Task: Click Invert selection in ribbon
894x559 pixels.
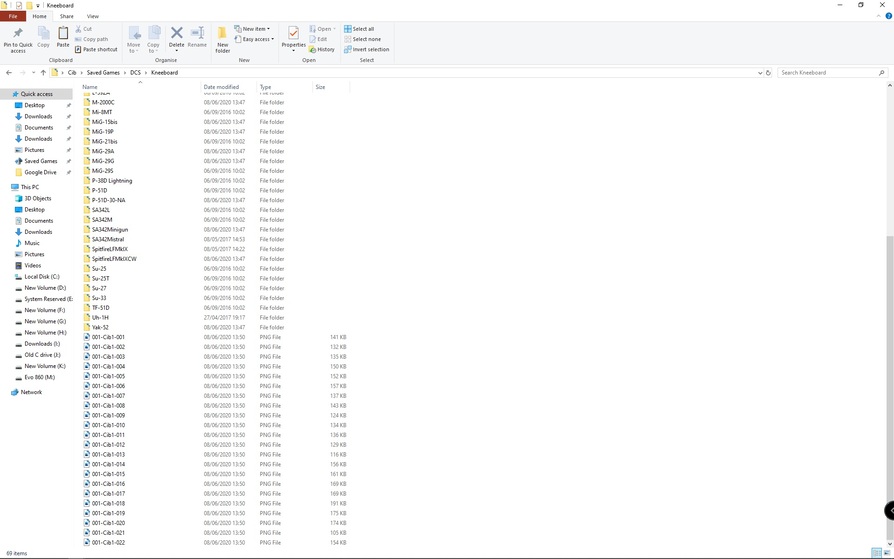Action: [x=367, y=49]
